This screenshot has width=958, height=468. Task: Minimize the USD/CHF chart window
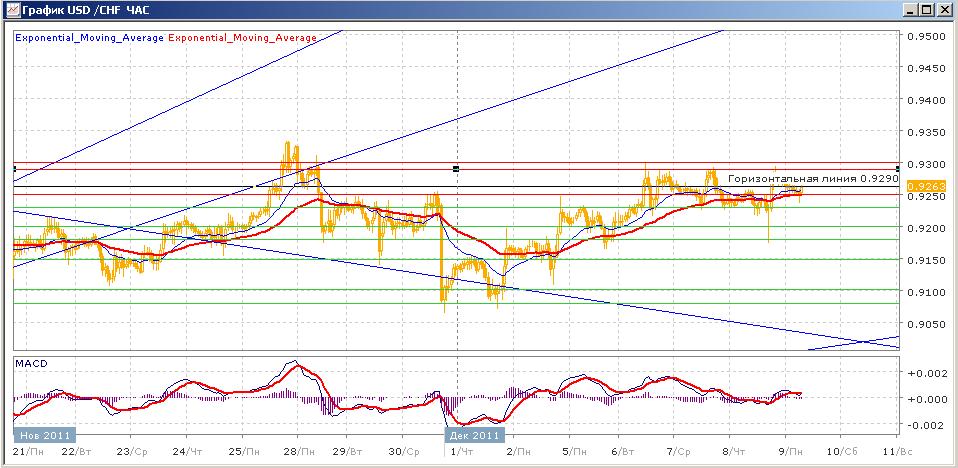point(911,9)
